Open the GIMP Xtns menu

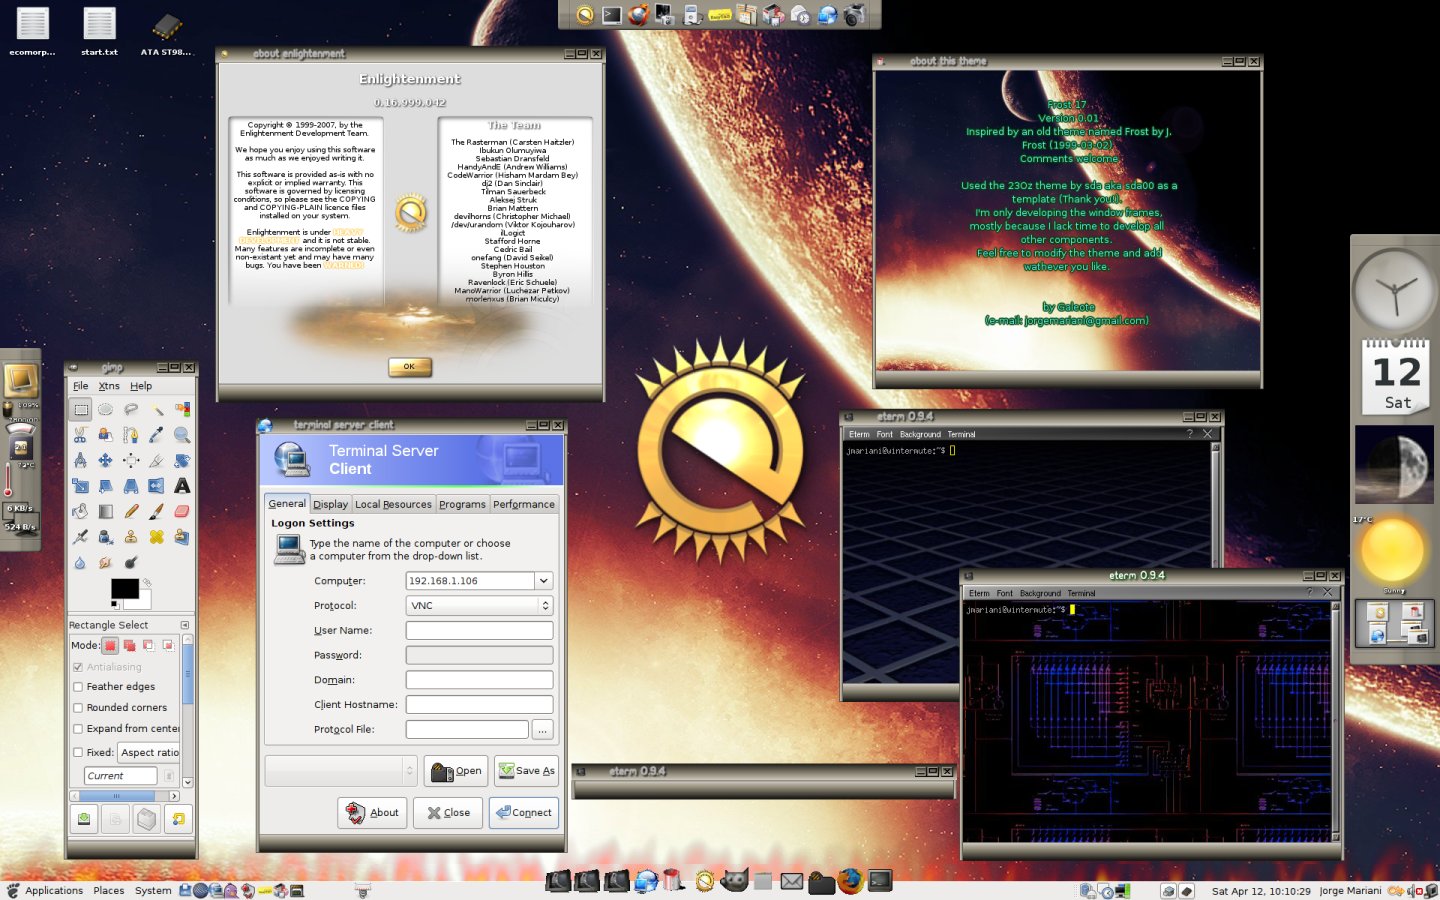(x=109, y=386)
